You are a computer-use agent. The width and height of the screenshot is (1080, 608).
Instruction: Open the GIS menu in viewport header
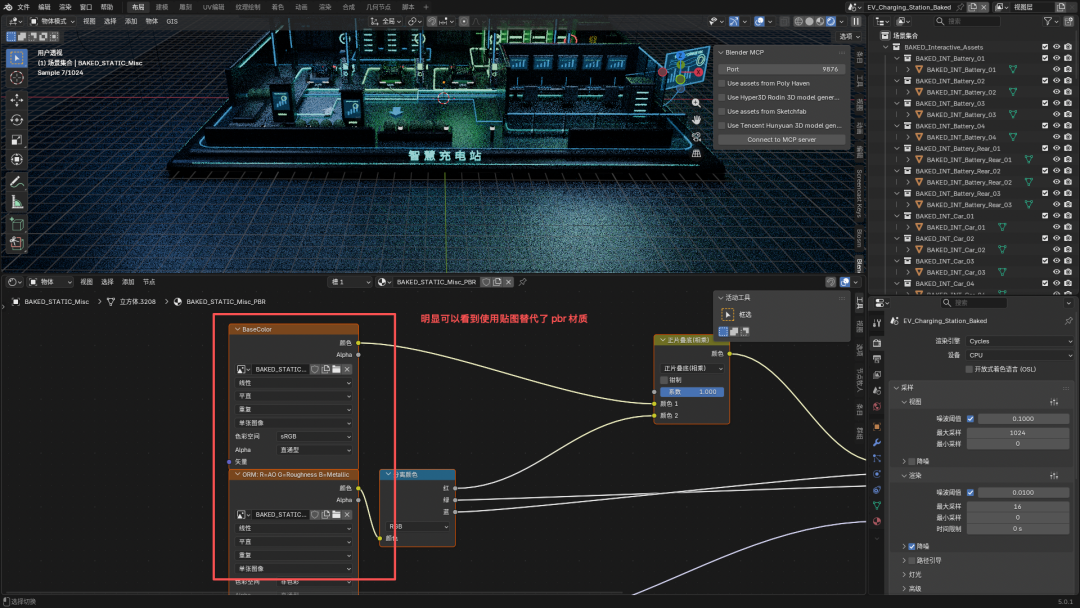172,21
